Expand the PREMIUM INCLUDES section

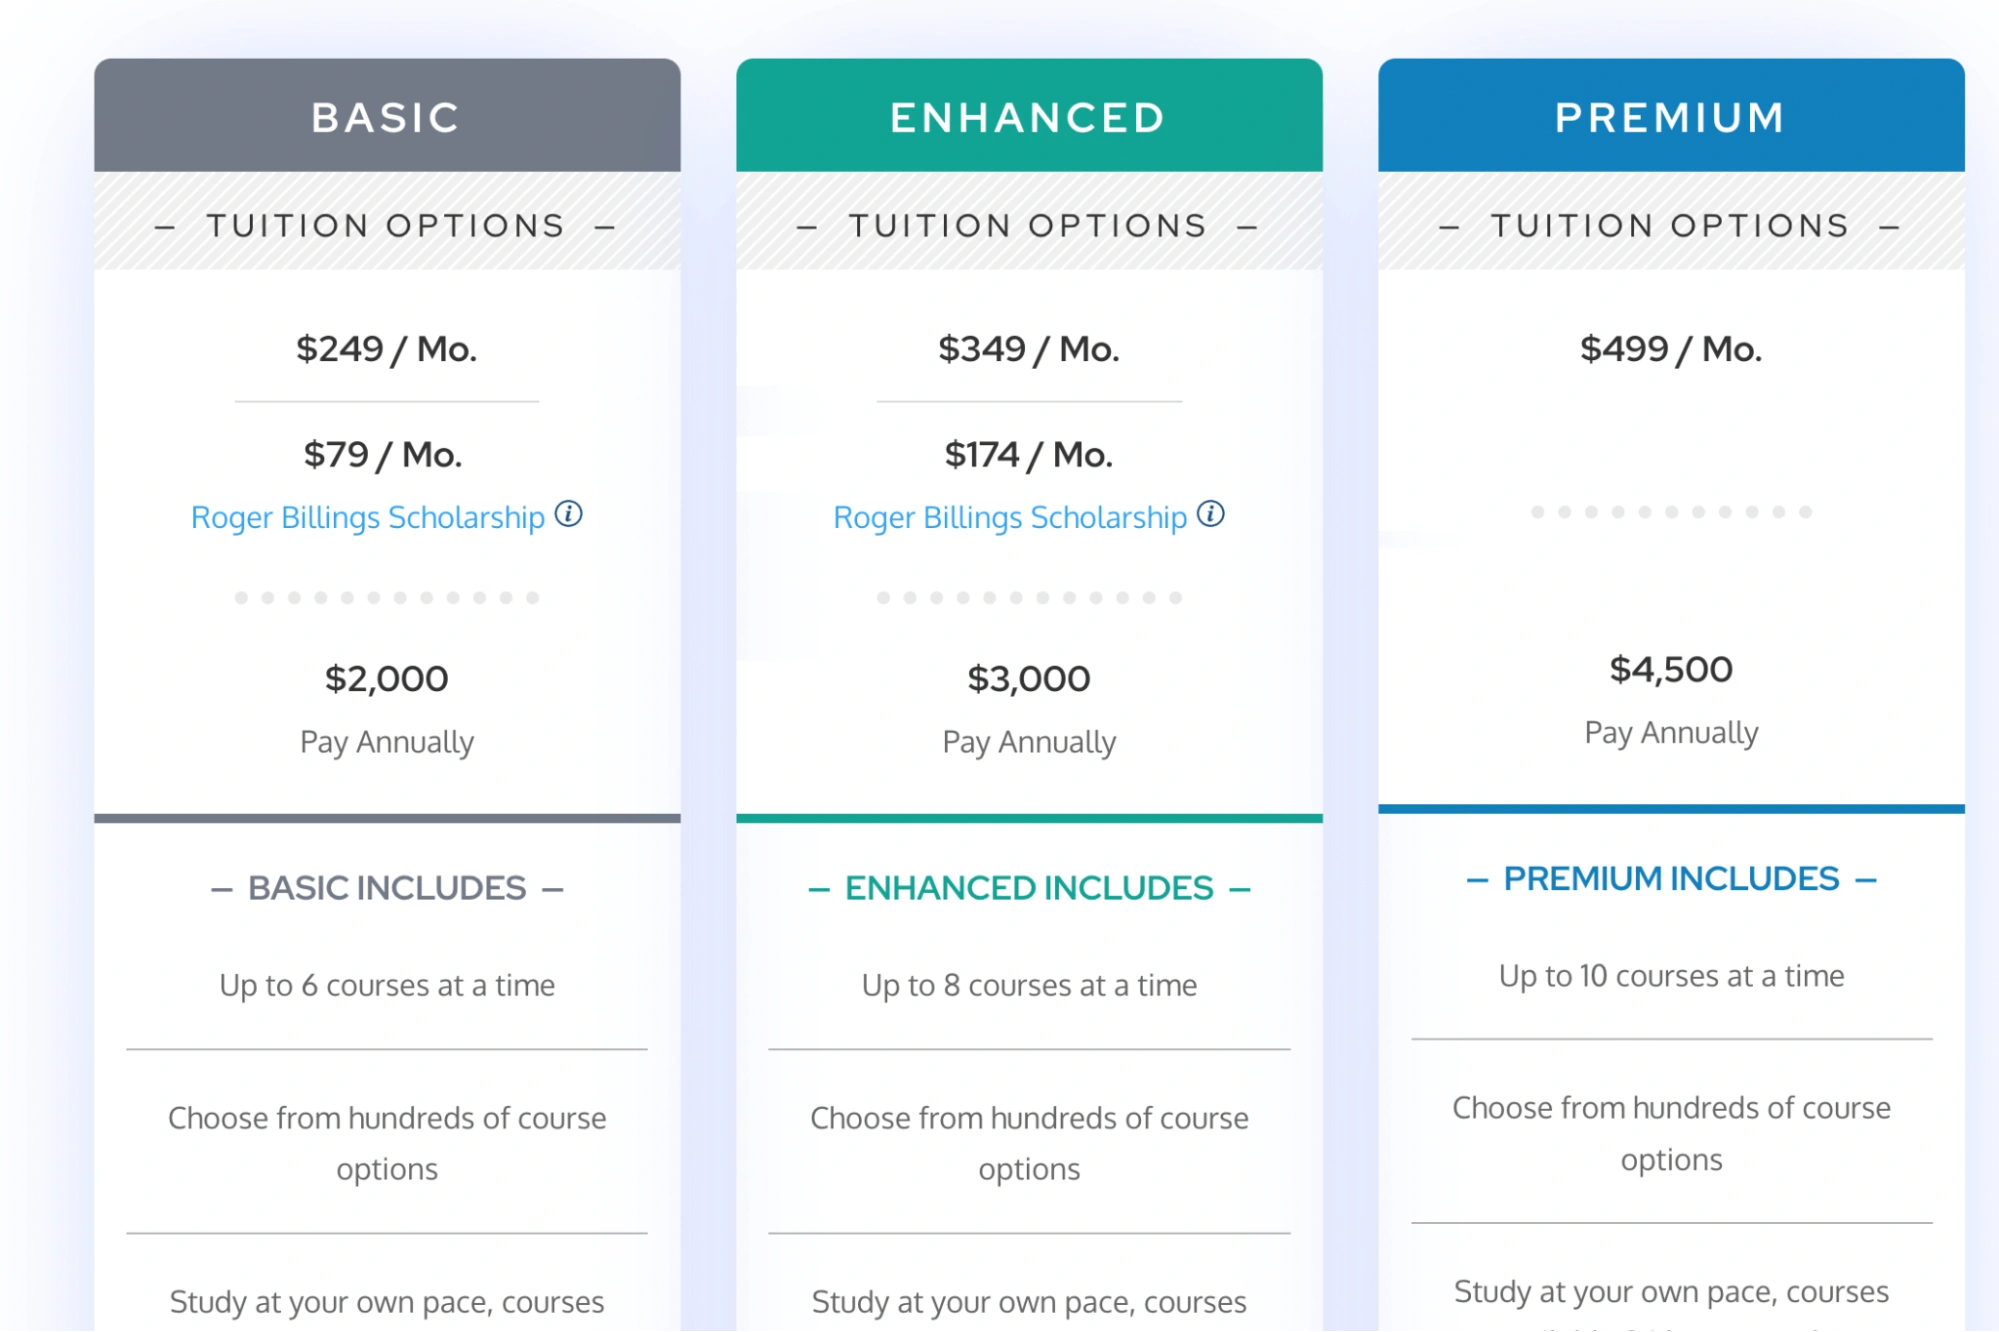pyautogui.click(x=1671, y=878)
